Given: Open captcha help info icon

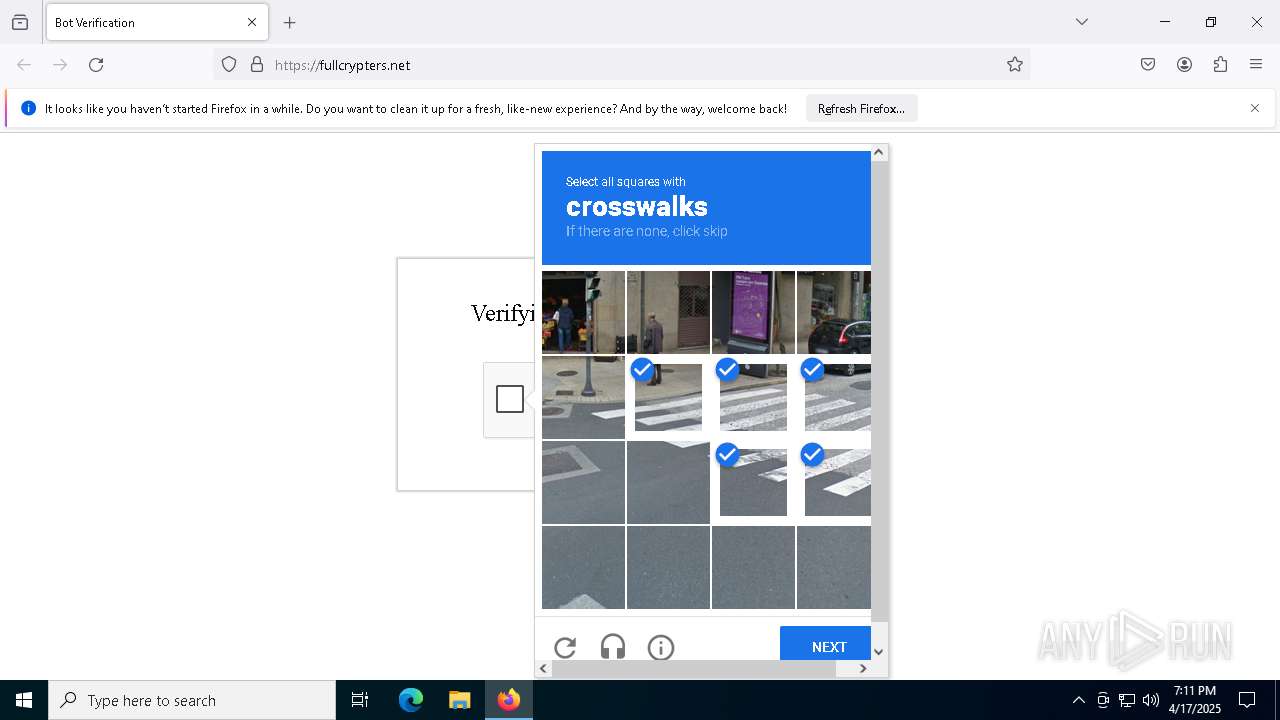Looking at the screenshot, I should (661, 647).
